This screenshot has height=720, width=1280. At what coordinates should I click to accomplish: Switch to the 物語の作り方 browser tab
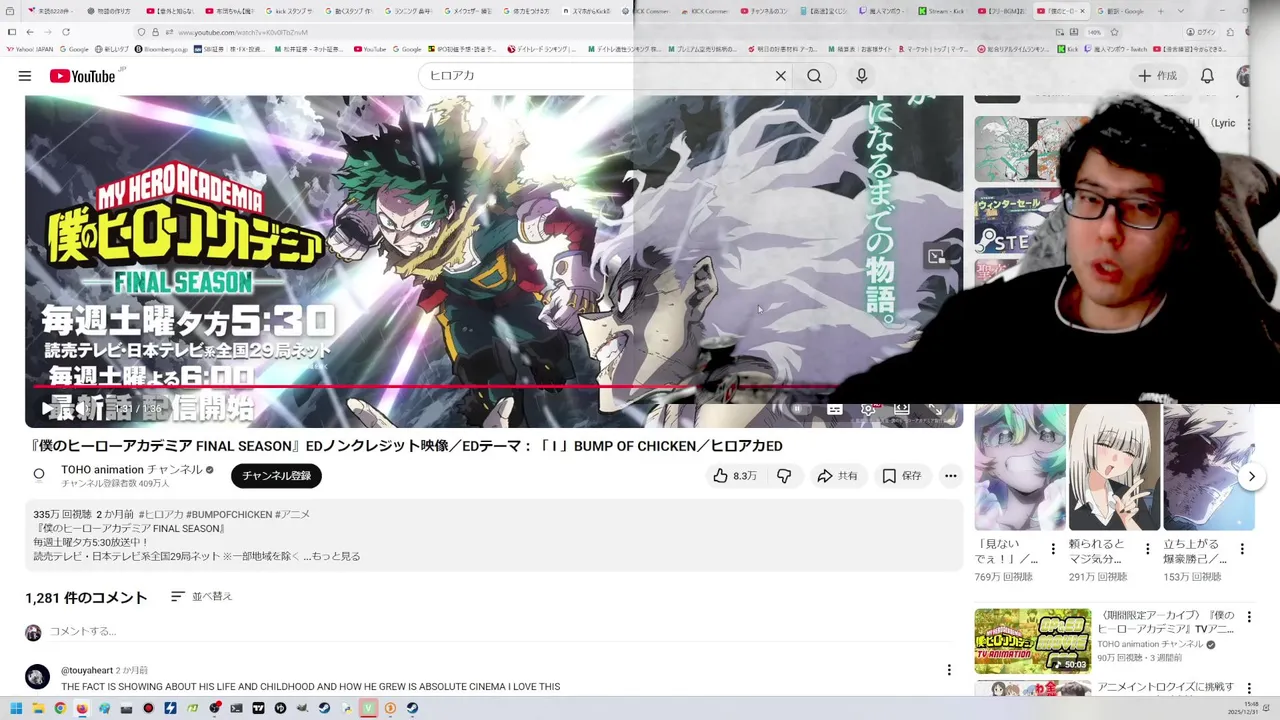pyautogui.click(x=109, y=11)
